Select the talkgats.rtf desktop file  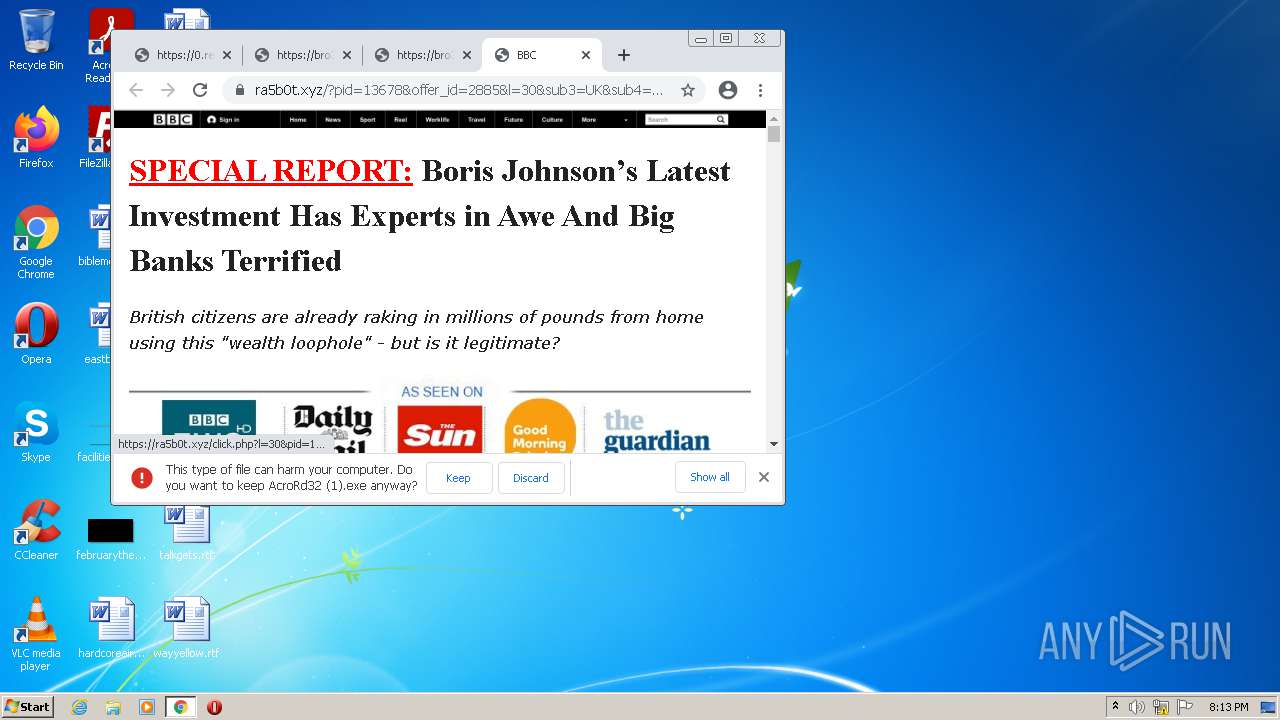pyautogui.click(x=187, y=530)
